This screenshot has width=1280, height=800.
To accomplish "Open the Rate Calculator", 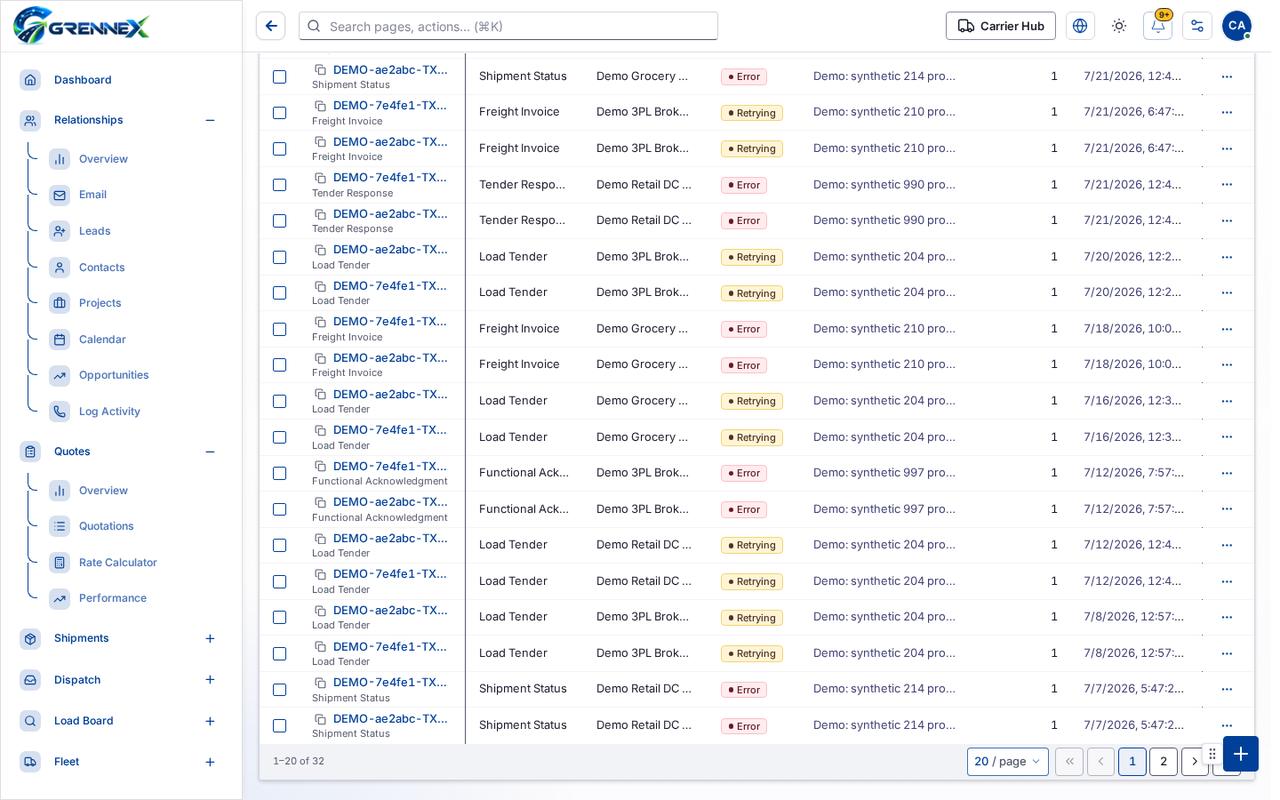I will 118,562.
